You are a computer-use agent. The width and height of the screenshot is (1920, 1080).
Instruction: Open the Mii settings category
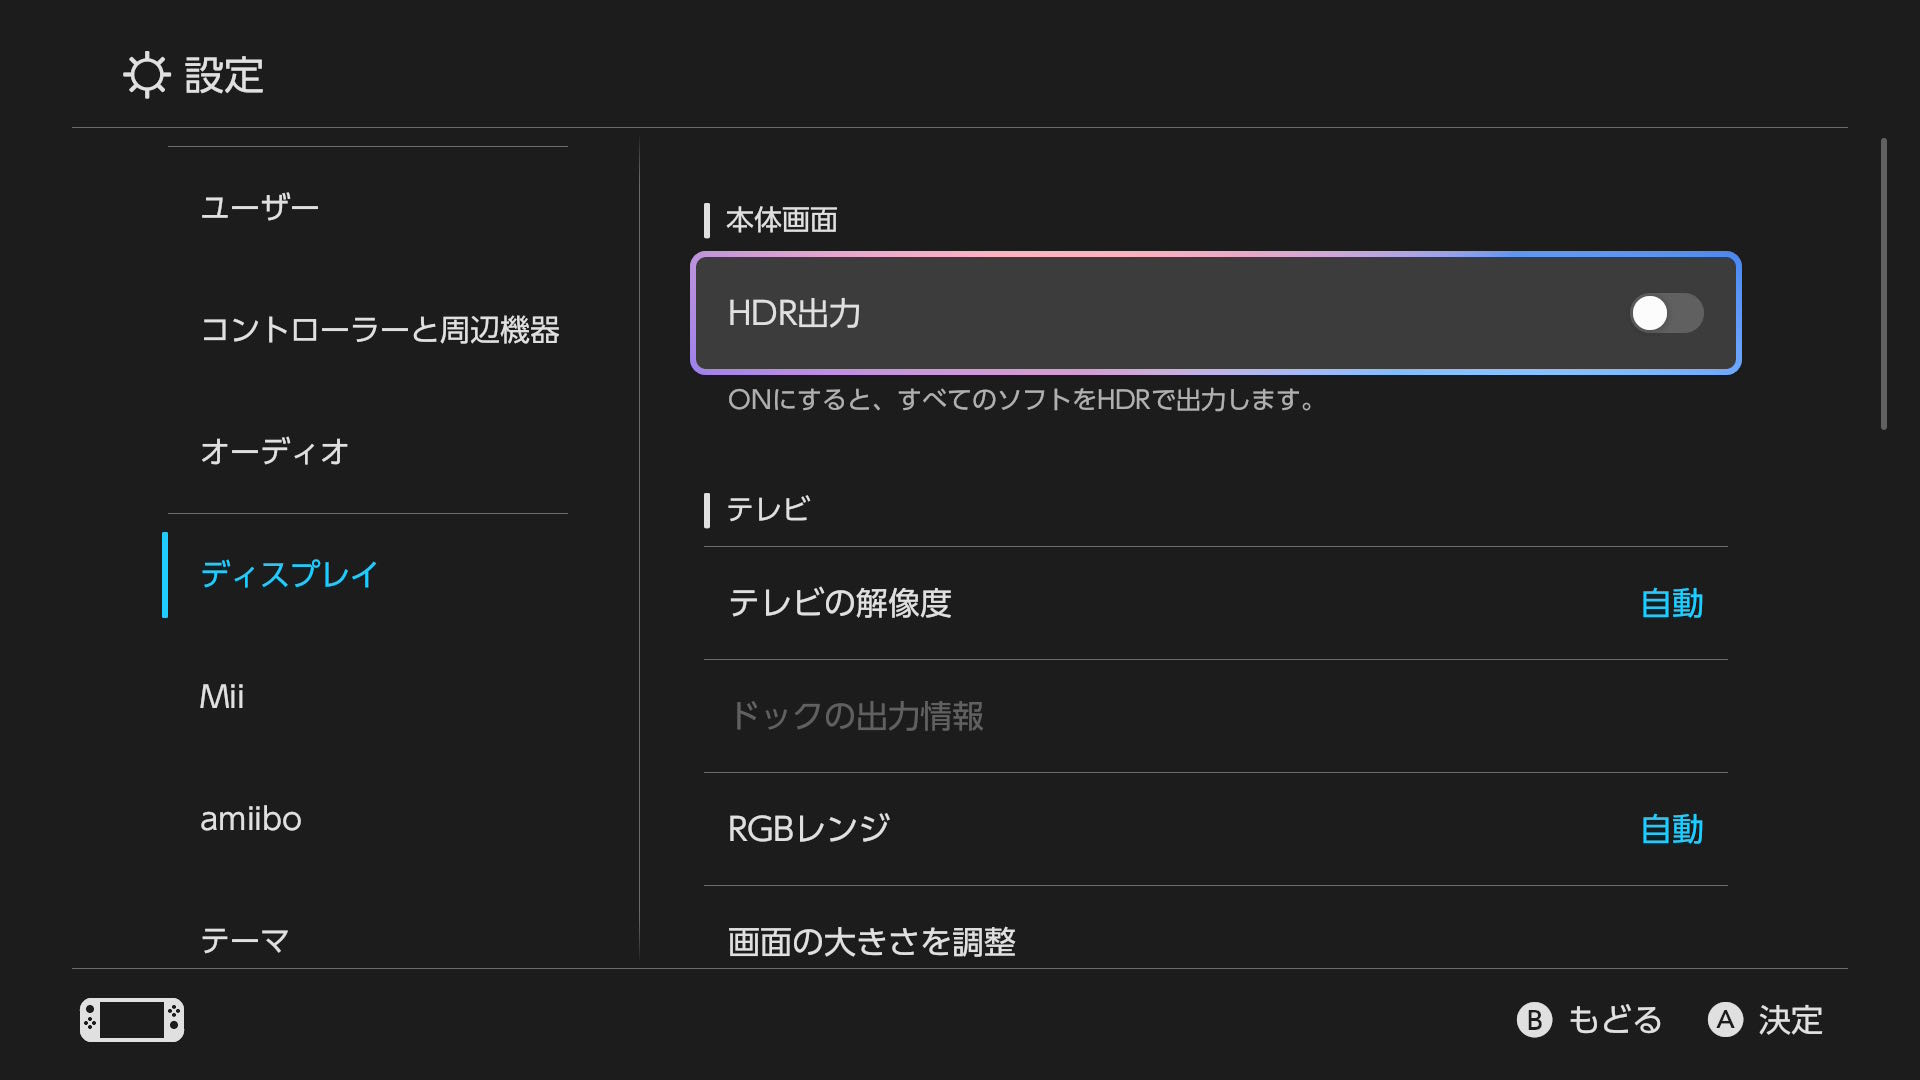click(222, 697)
